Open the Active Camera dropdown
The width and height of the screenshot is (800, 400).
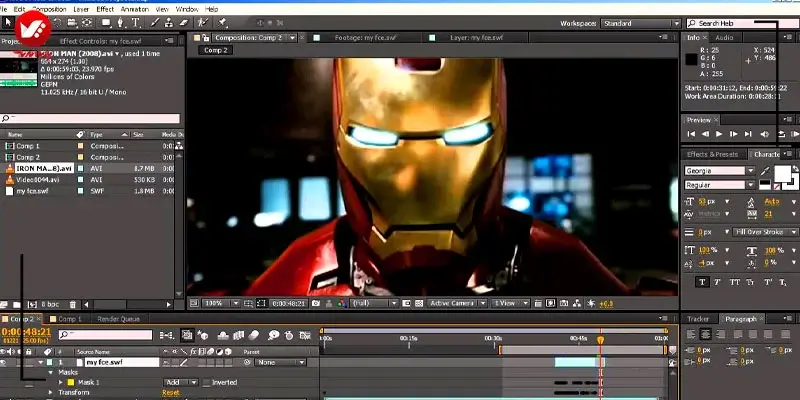457,303
